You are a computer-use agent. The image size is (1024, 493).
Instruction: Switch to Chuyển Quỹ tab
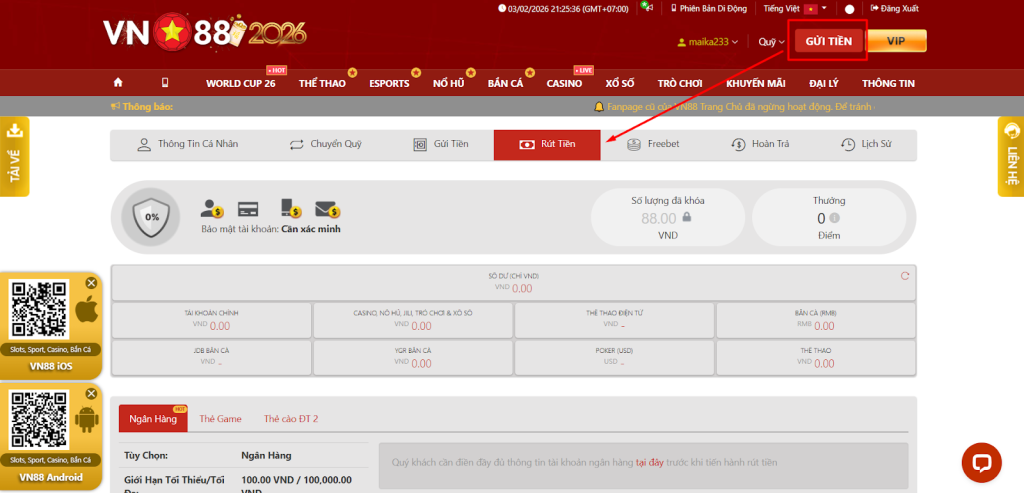point(326,144)
